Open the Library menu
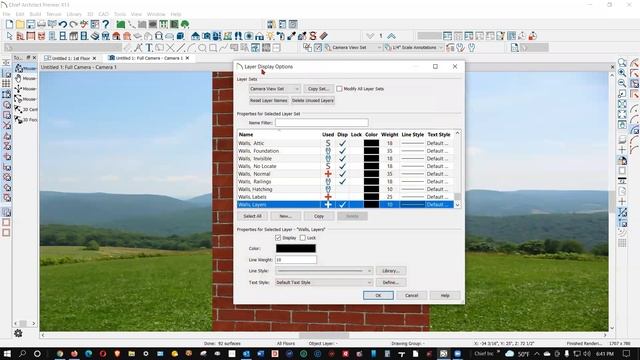 [74, 14]
